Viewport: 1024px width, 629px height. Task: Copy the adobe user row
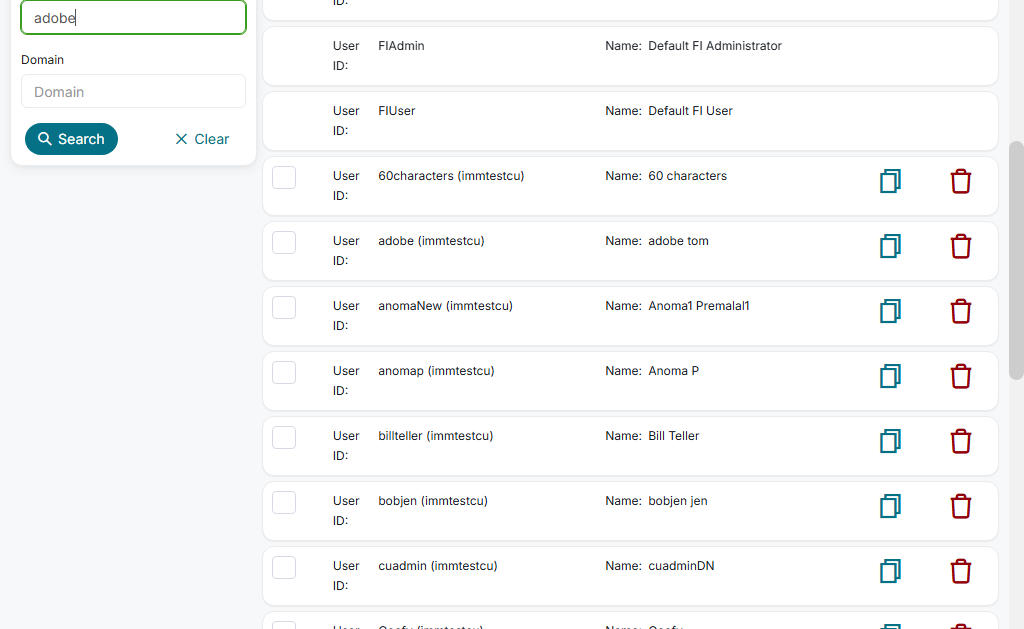[890, 246]
